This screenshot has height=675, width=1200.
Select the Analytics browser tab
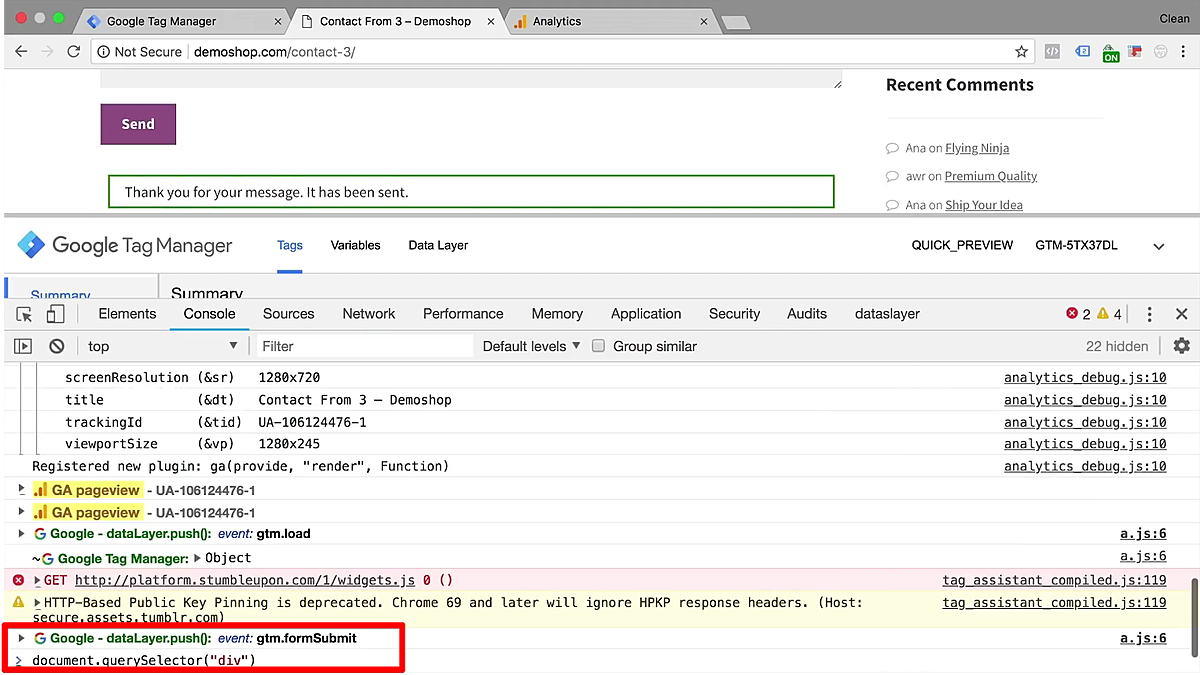pos(610,21)
